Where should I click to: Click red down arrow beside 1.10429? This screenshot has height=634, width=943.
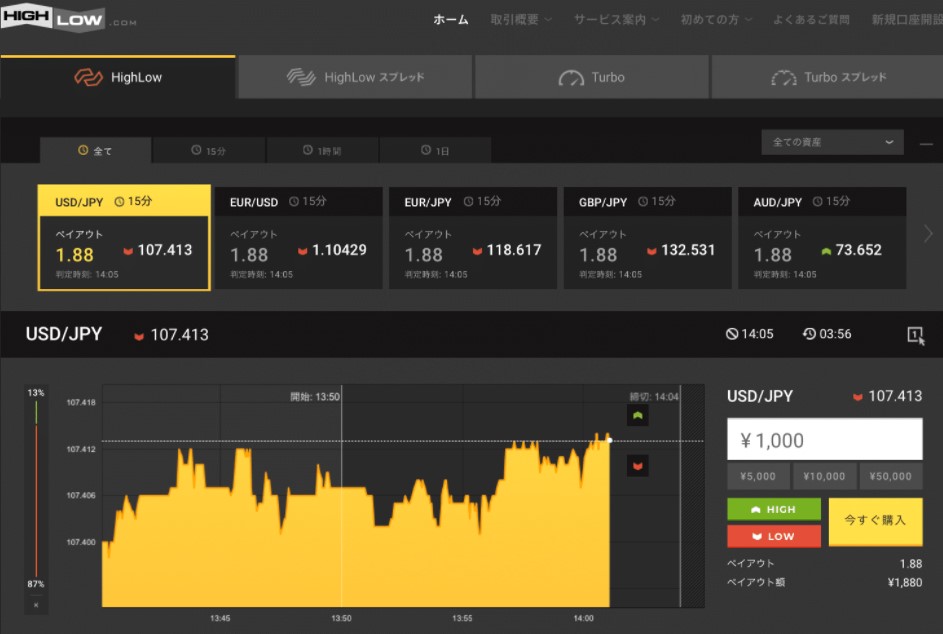point(303,251)
